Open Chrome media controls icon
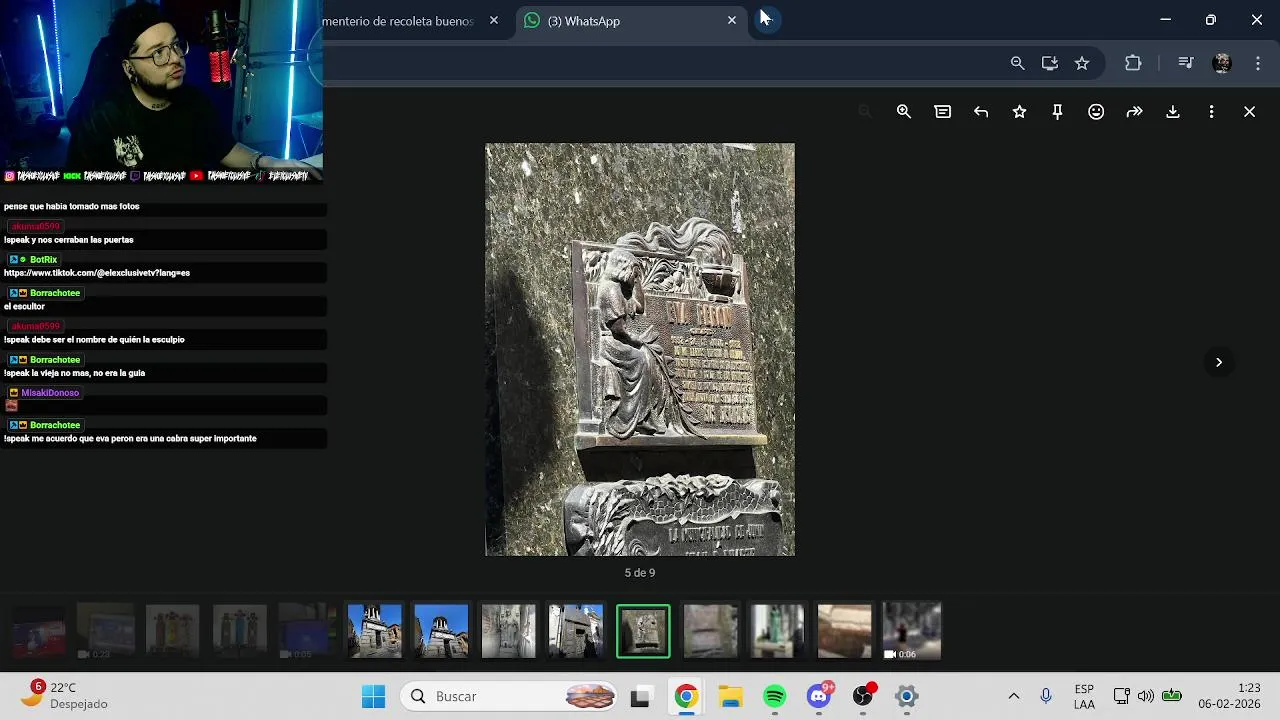 click(x=1186, y=63)
